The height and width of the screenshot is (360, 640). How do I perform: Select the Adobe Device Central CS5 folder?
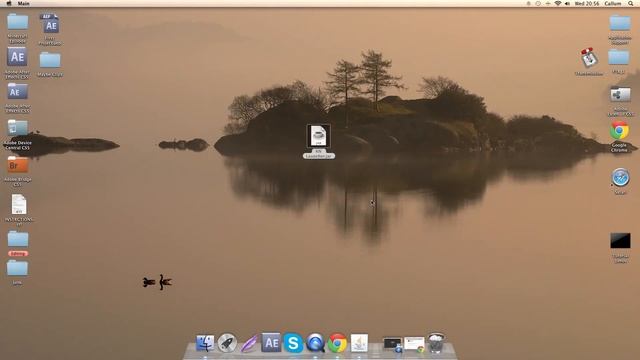click(x=18, y=128)
